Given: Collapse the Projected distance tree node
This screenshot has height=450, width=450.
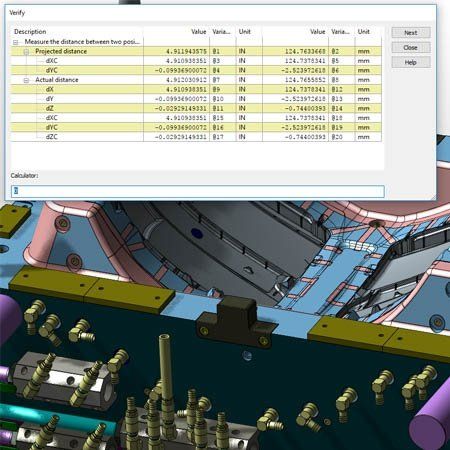Looking at the screenshot, I should [26, 52].
